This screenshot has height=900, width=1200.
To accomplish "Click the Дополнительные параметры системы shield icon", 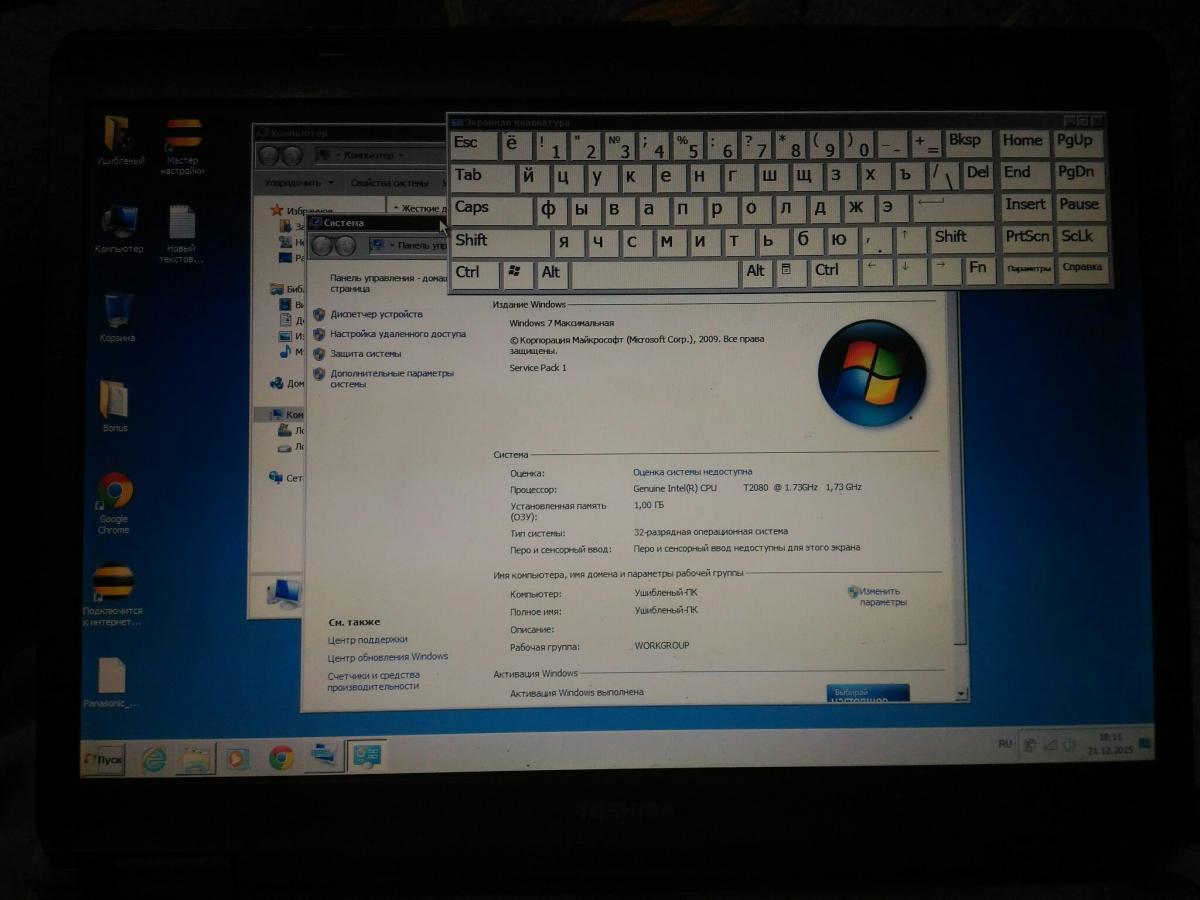I will click(319, 374).
